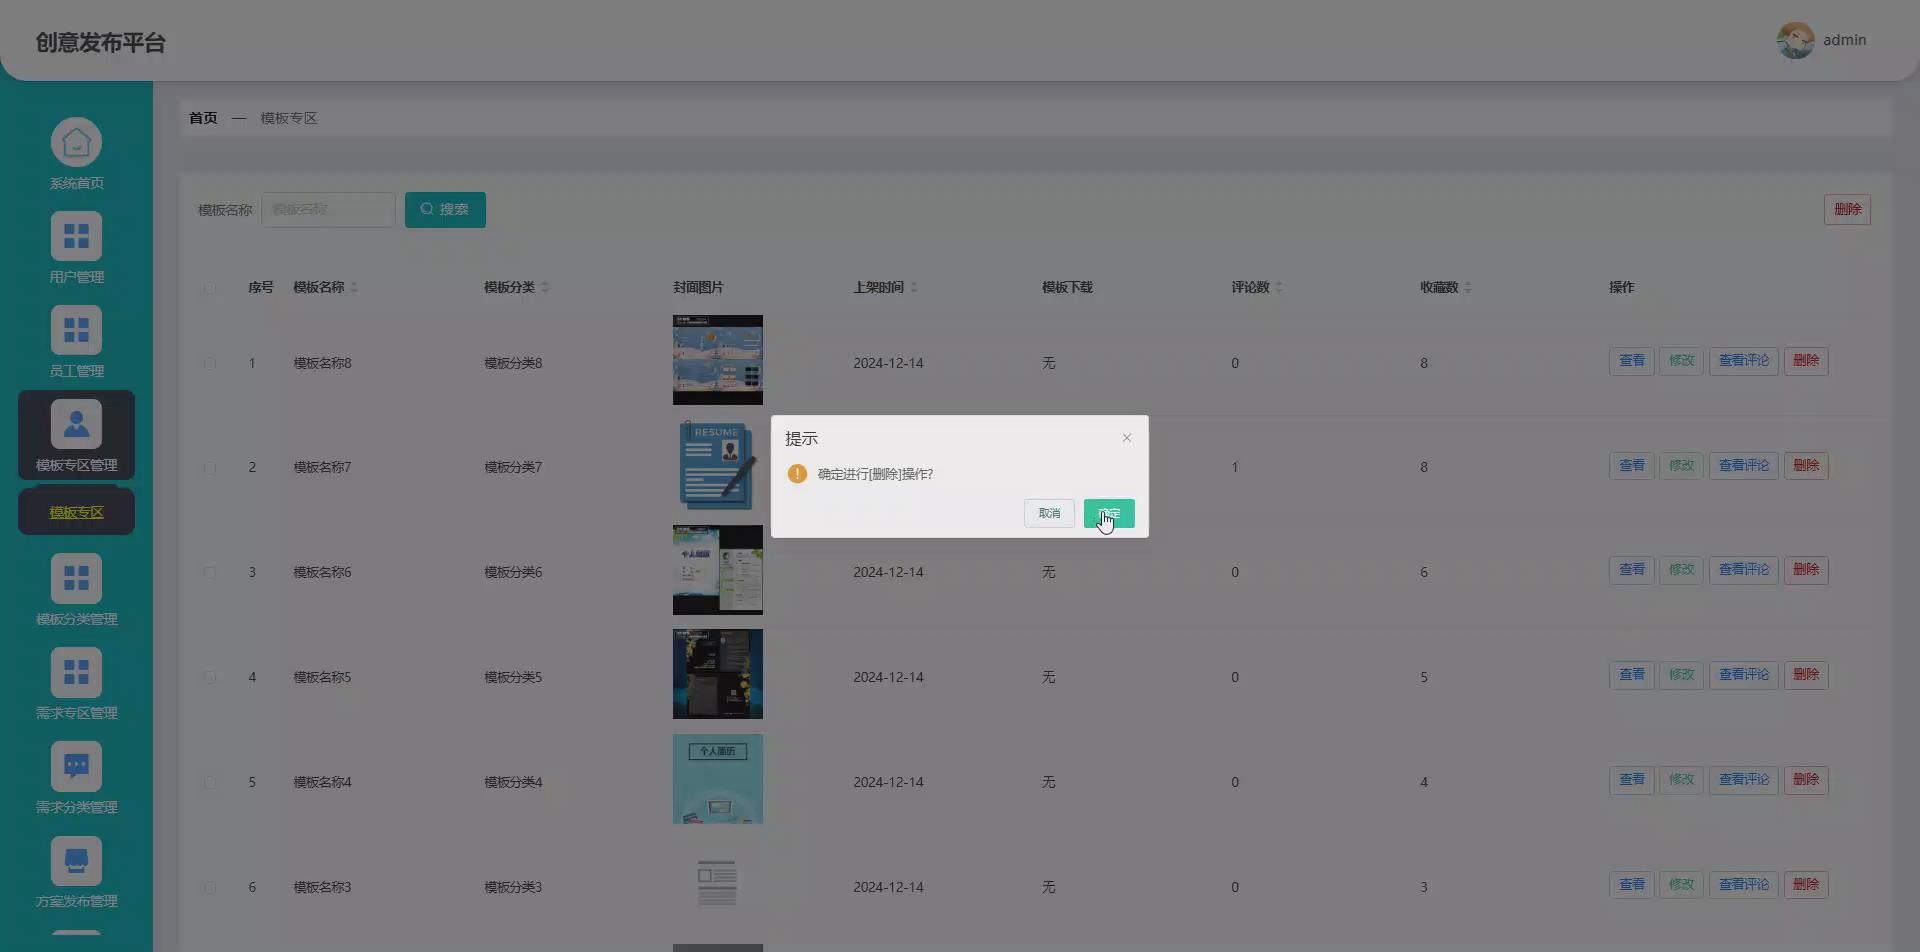Click 删除 for 模板名称5 row
The width and height of the screenshot is (1920, 952).
point(1805,675)
